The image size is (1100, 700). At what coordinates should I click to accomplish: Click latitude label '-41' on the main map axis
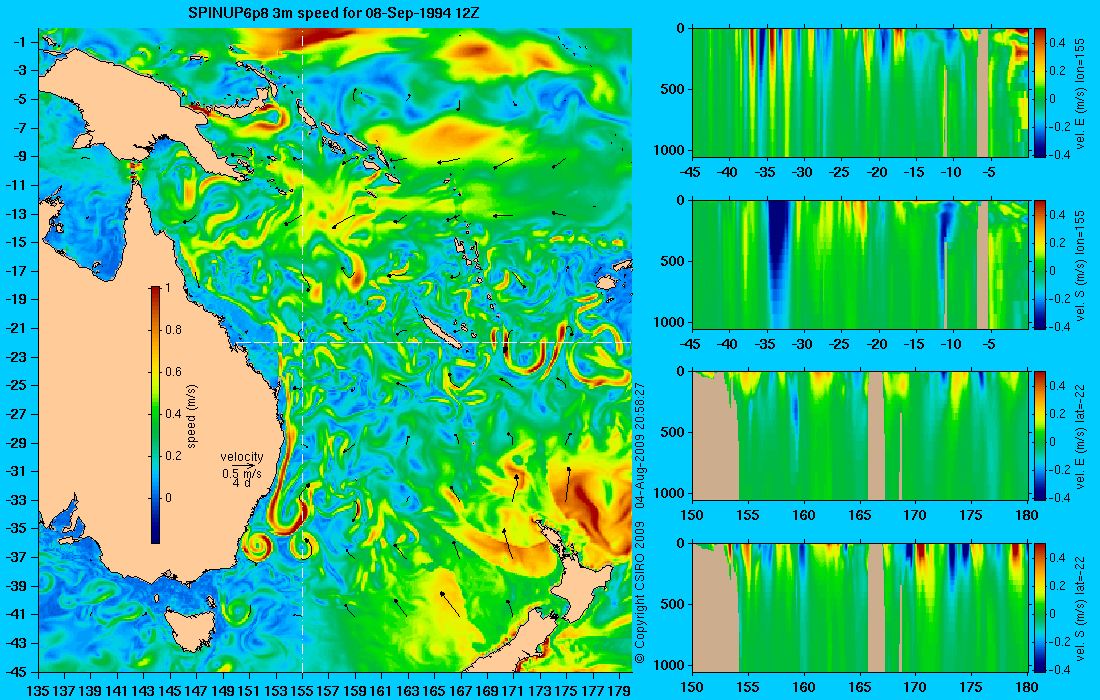click(18, 614)
